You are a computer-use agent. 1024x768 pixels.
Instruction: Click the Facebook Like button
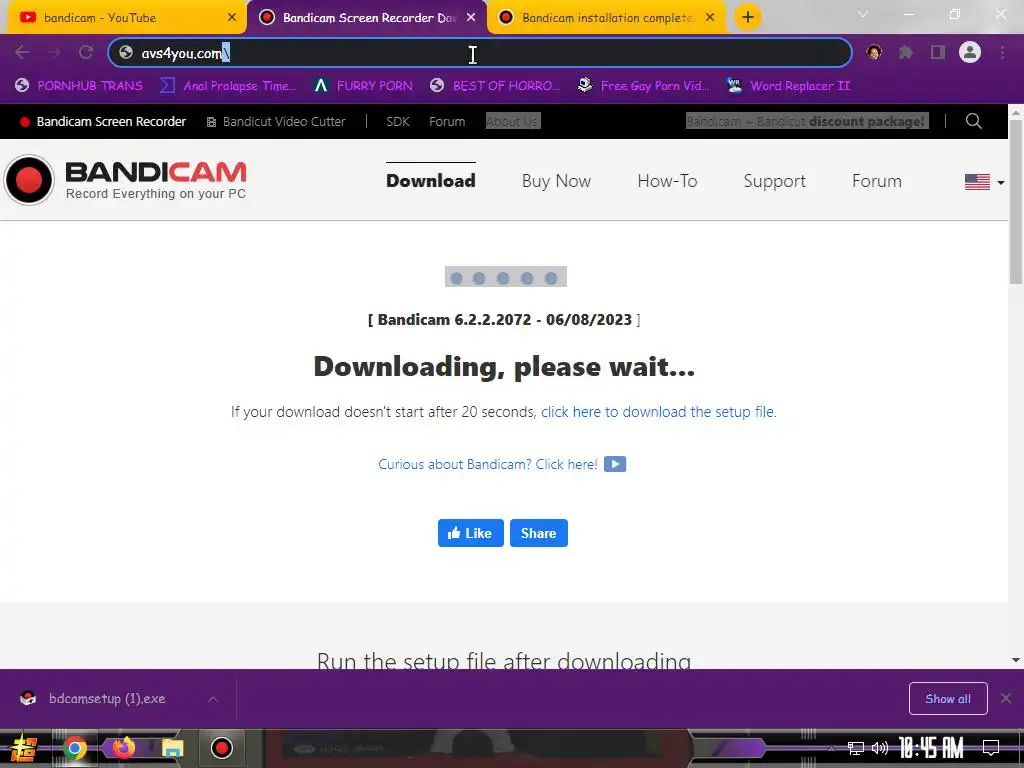pyautogui.click(x=470, y=533)
